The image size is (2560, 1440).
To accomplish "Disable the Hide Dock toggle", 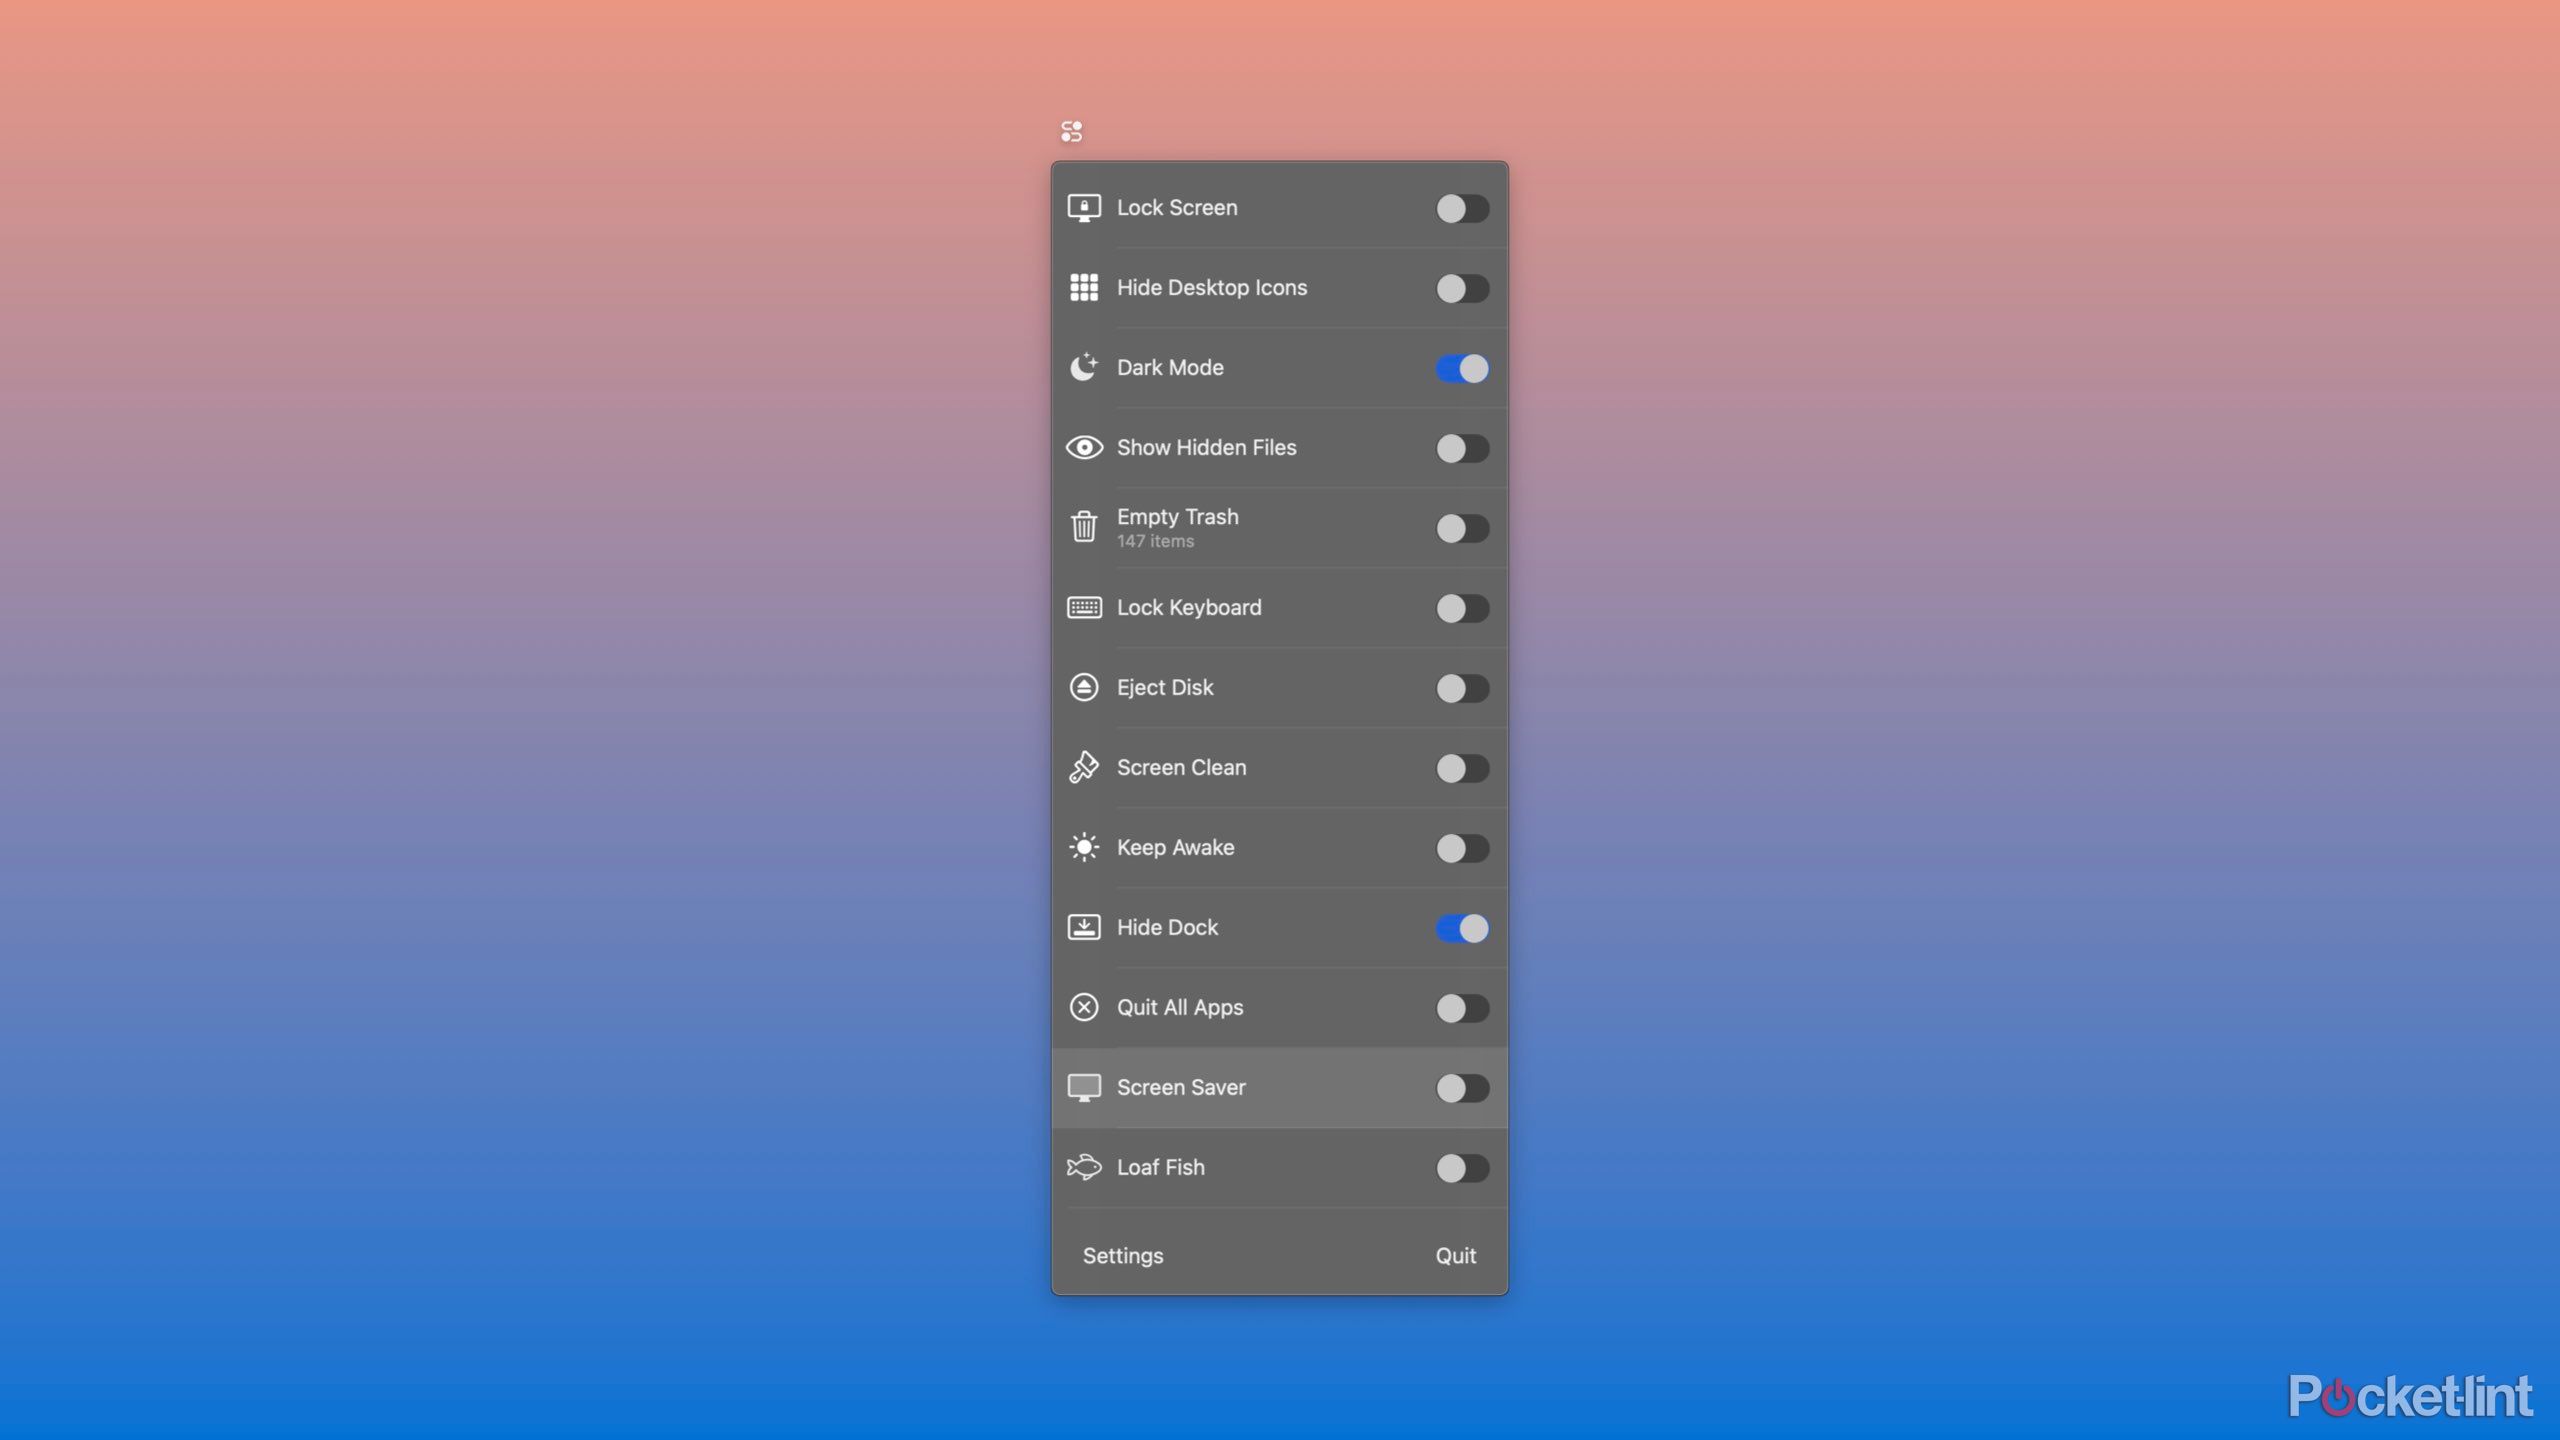I will pos(1462,928).
